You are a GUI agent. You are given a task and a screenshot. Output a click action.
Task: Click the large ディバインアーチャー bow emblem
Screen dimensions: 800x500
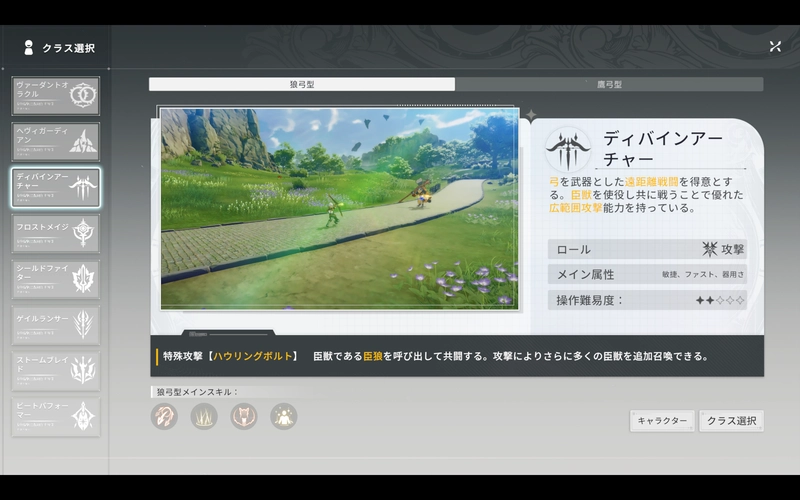pos(568,150)
